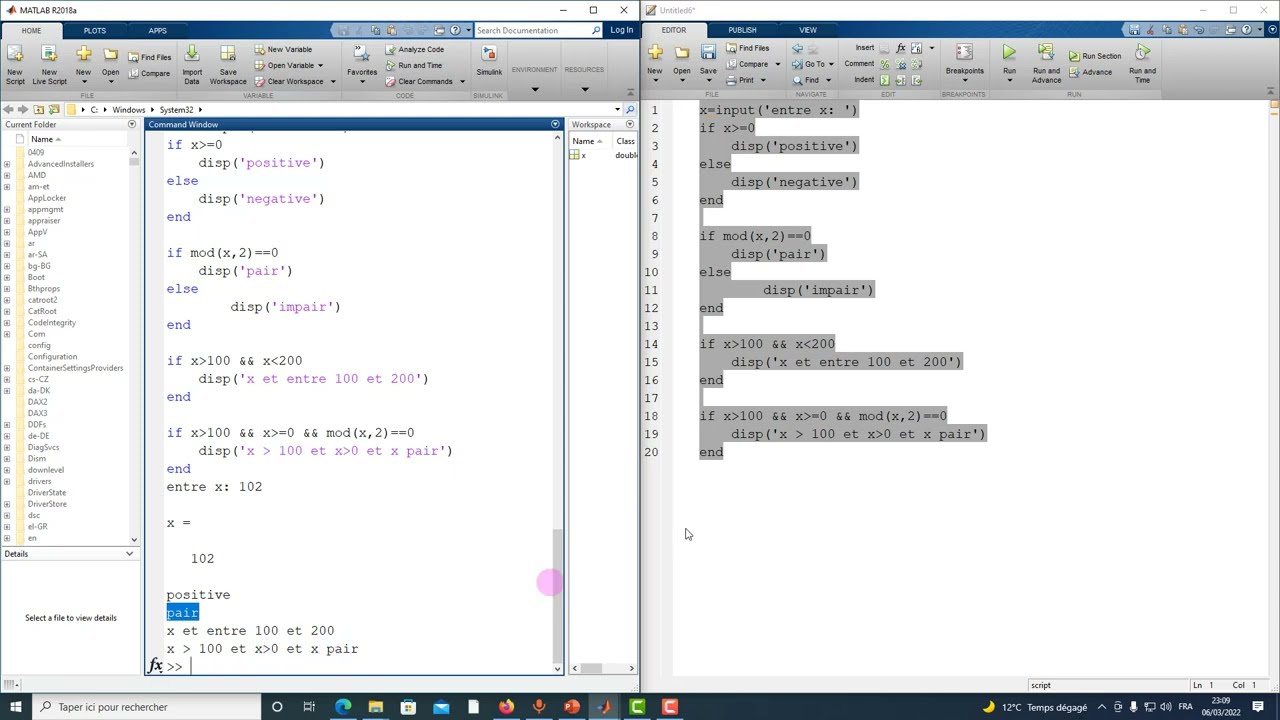Click the x variable in Workspace
1280x720 pixels.
583,155
